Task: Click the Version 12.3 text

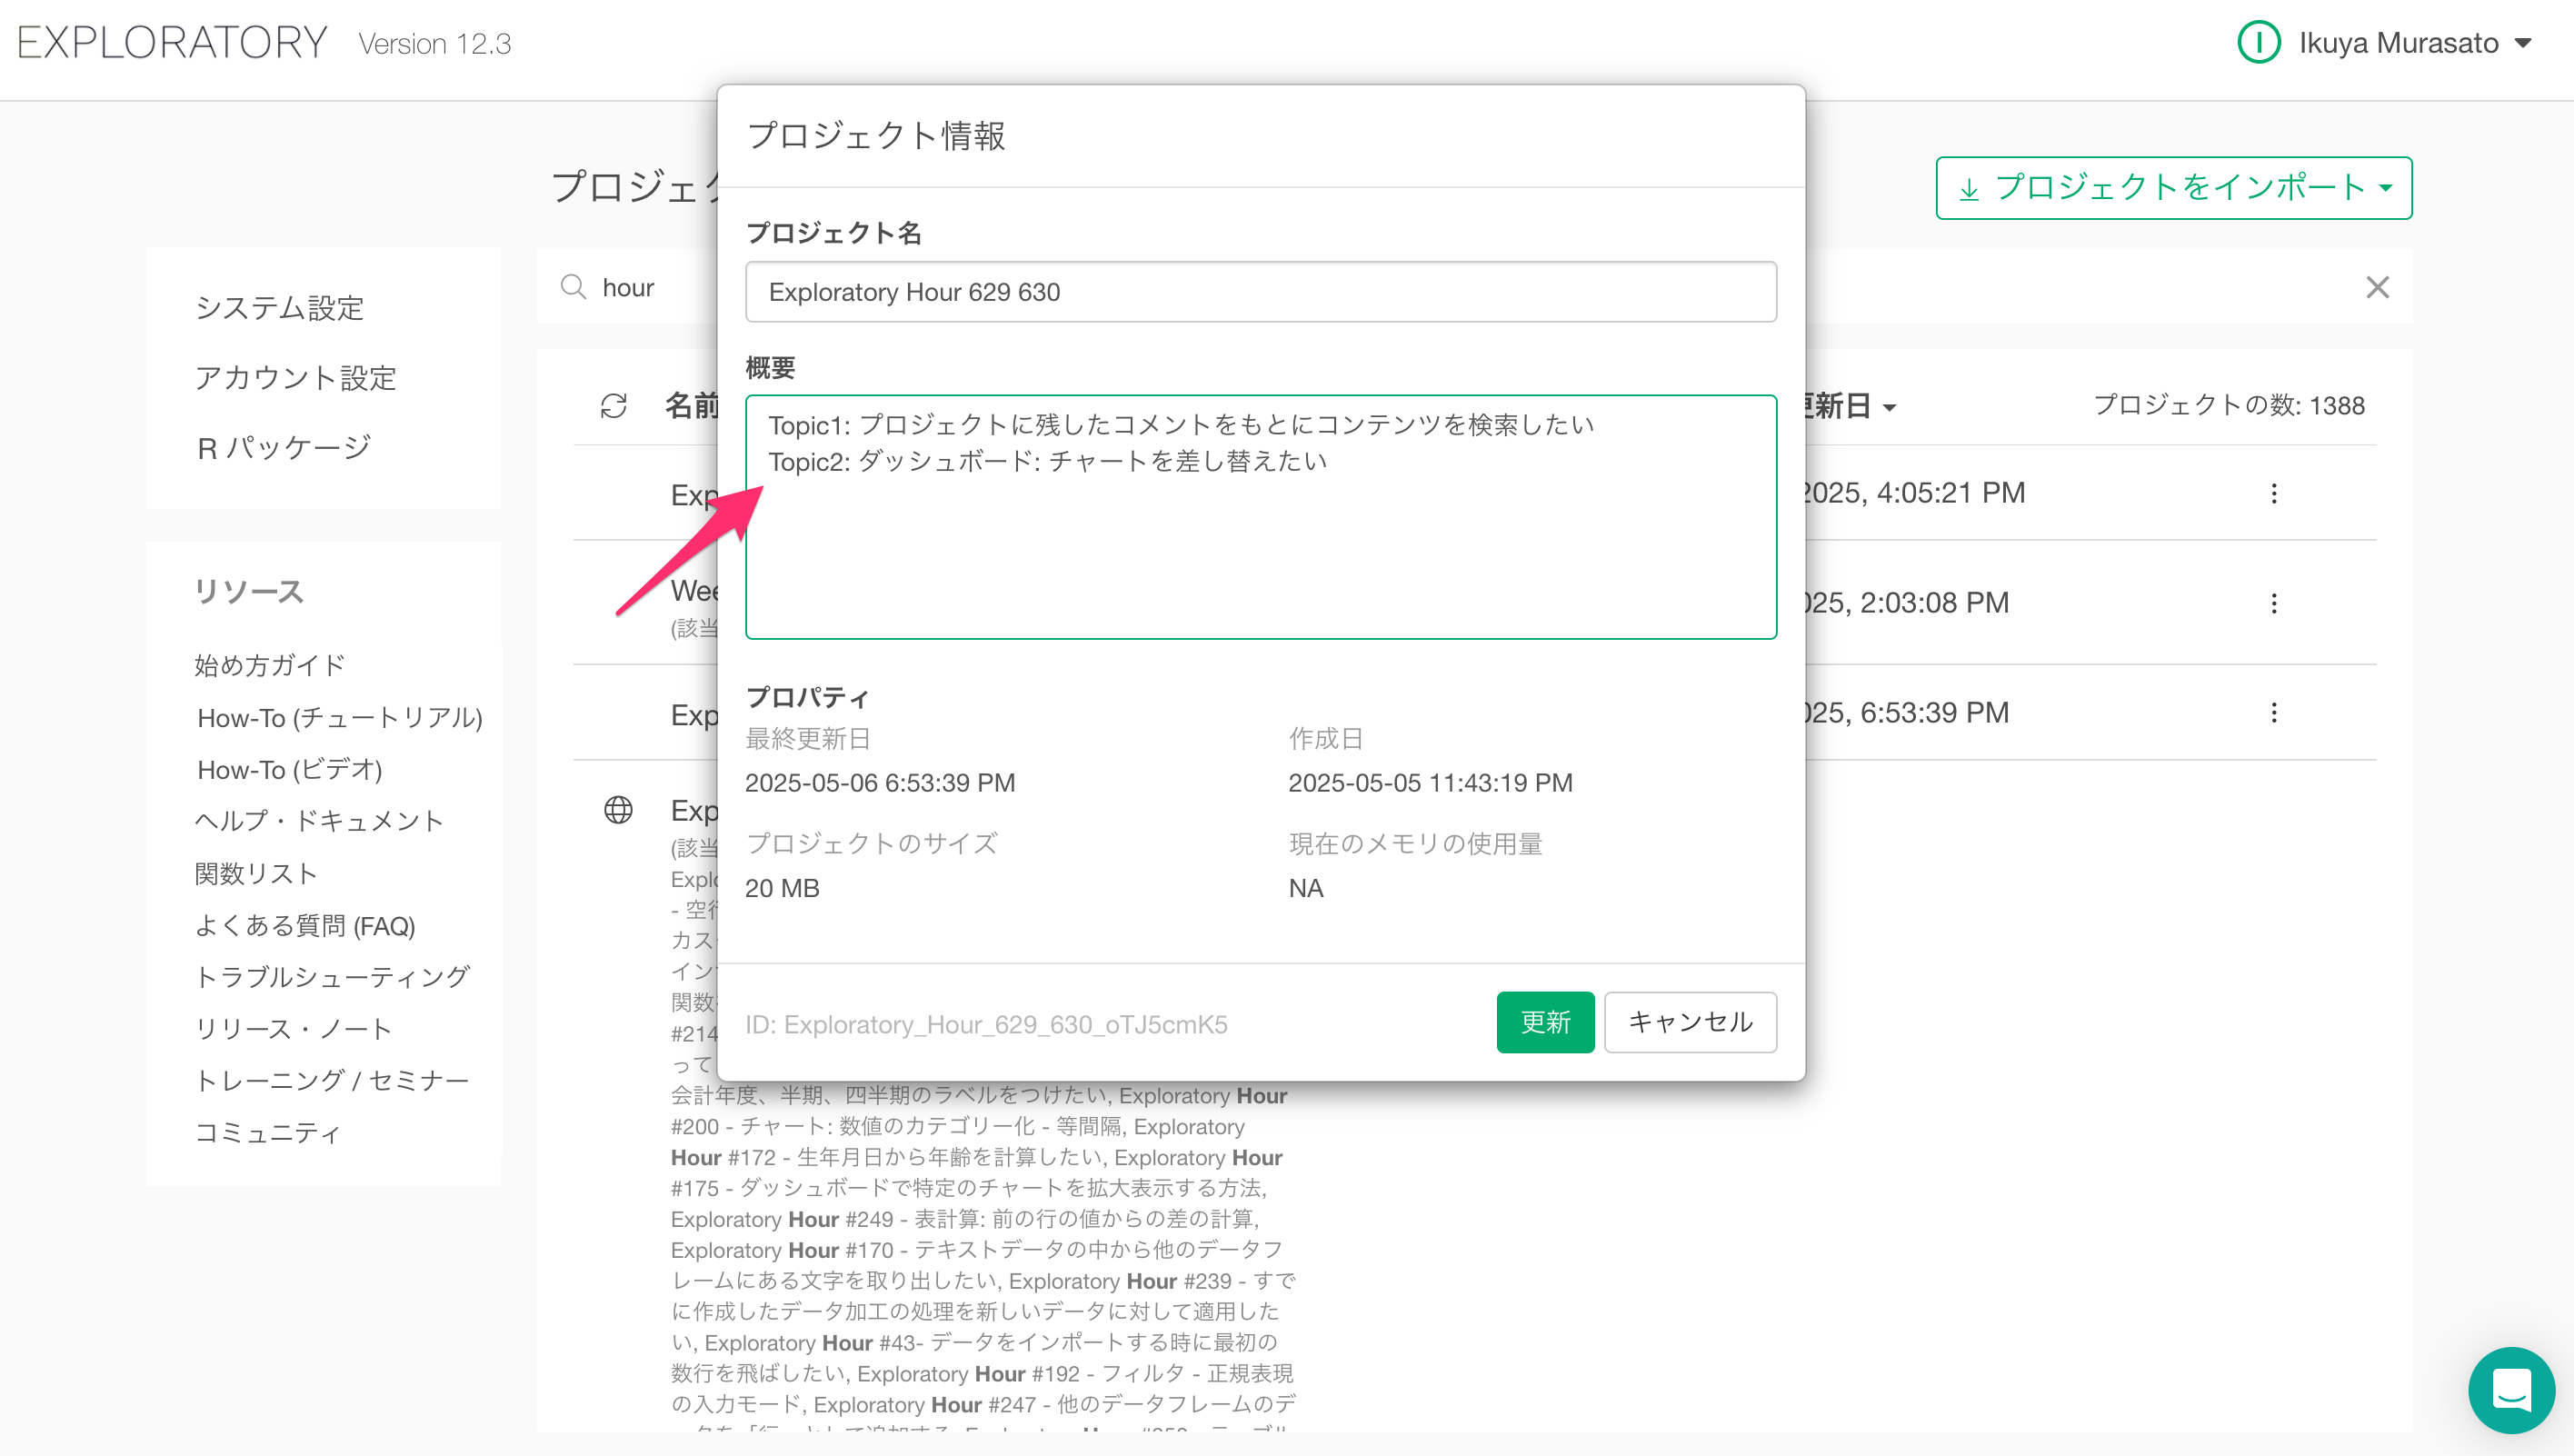Action: [435, 44]
